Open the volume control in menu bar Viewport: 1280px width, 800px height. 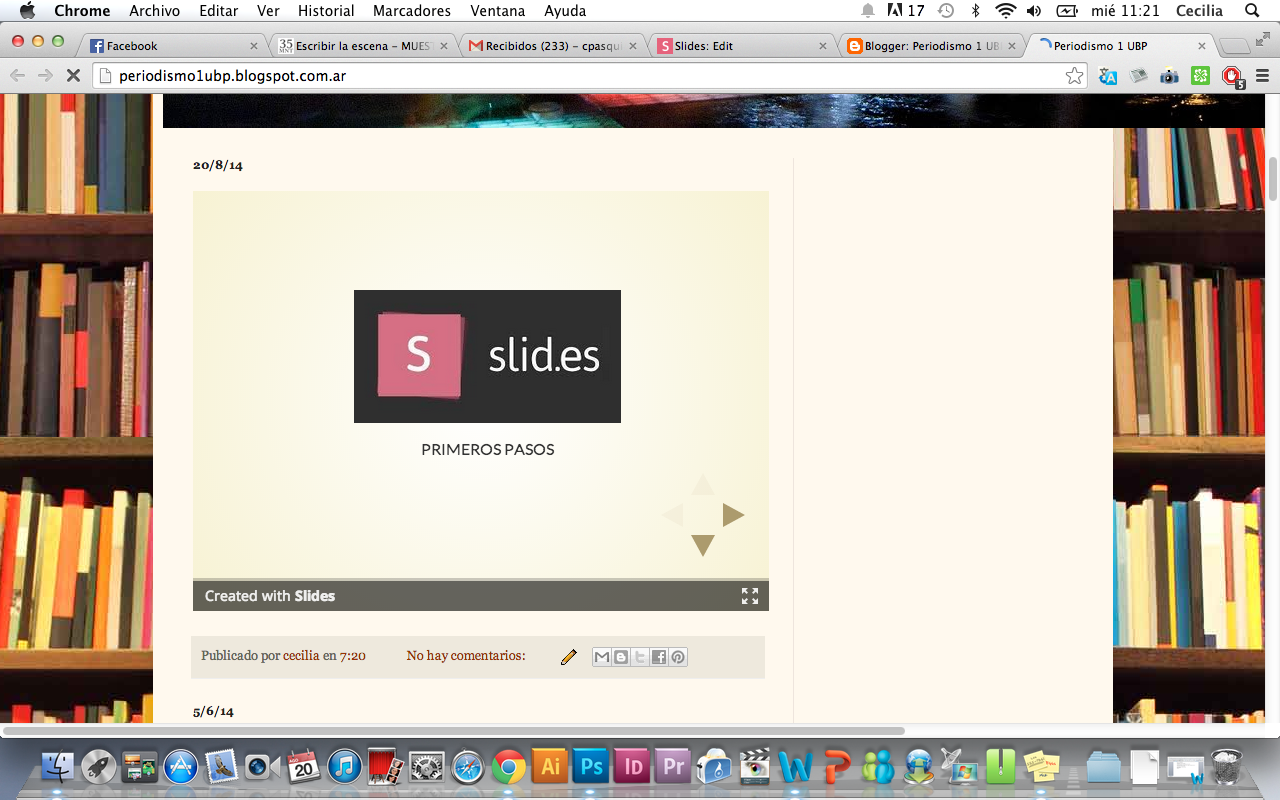(1035, 11)
